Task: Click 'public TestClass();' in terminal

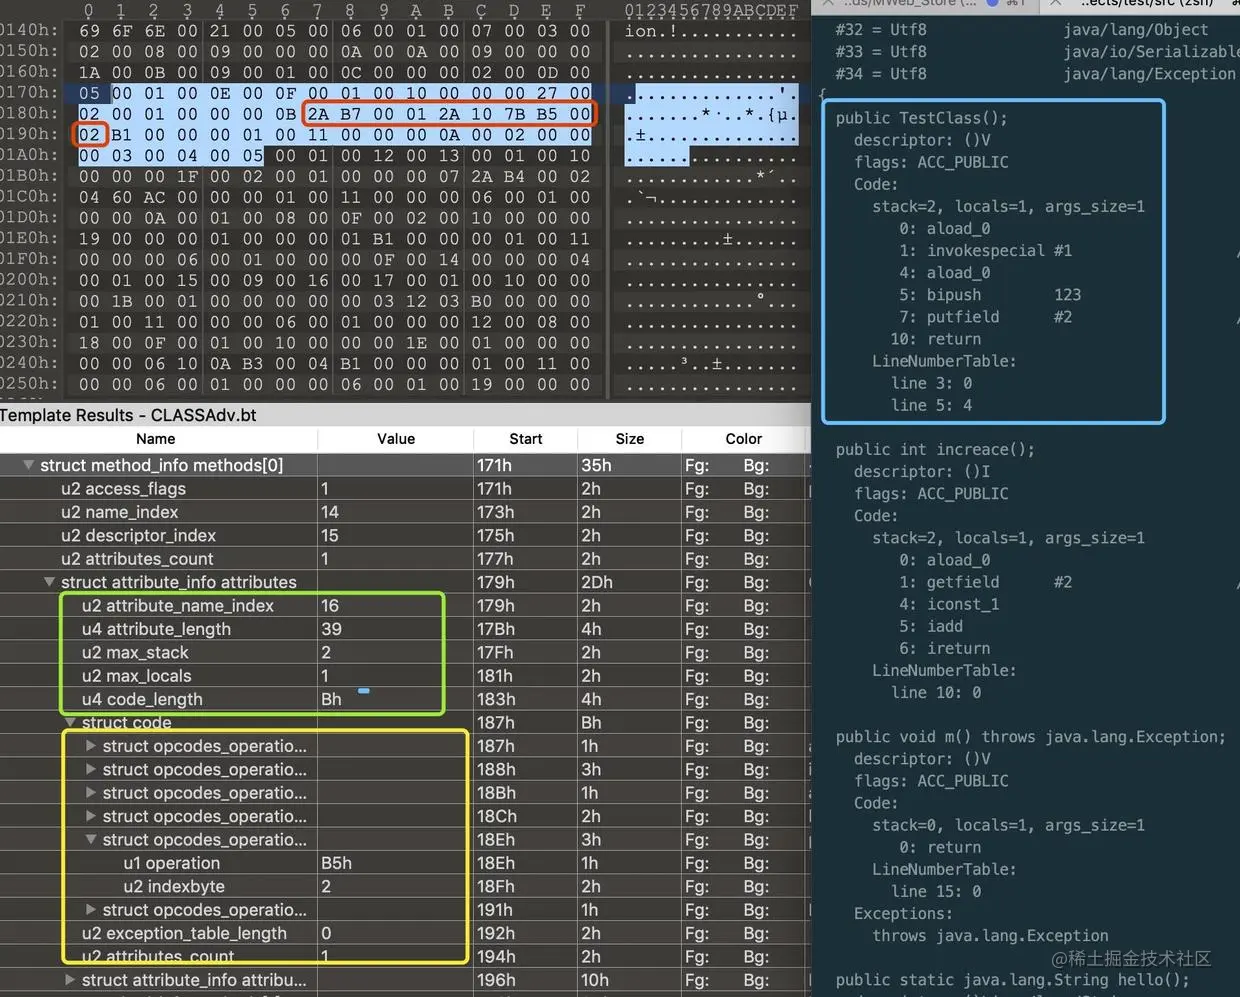Action: tap(921, 118)
